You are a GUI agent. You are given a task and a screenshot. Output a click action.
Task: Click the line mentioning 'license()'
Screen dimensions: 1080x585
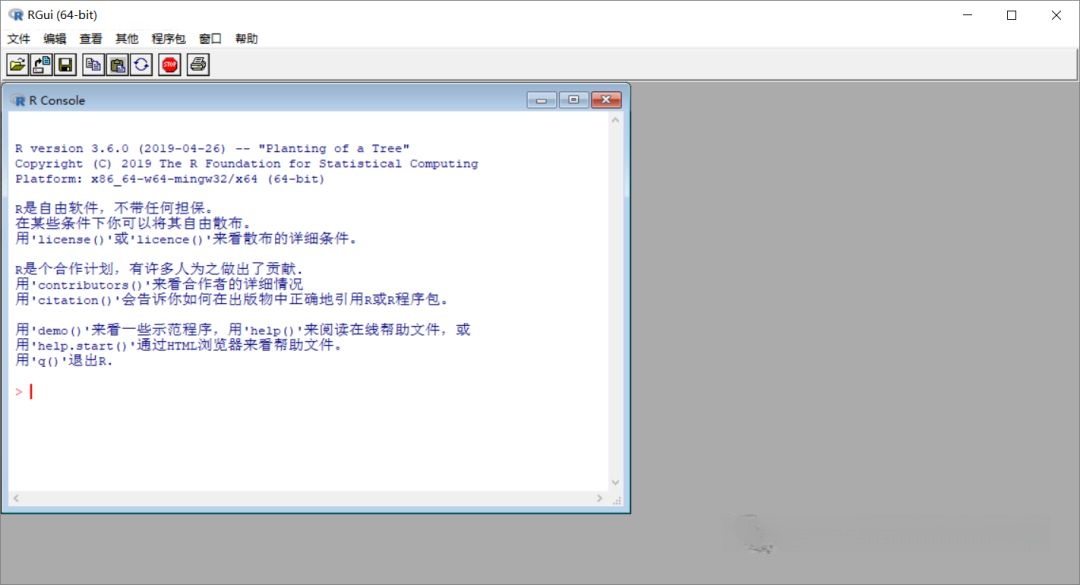186,238
